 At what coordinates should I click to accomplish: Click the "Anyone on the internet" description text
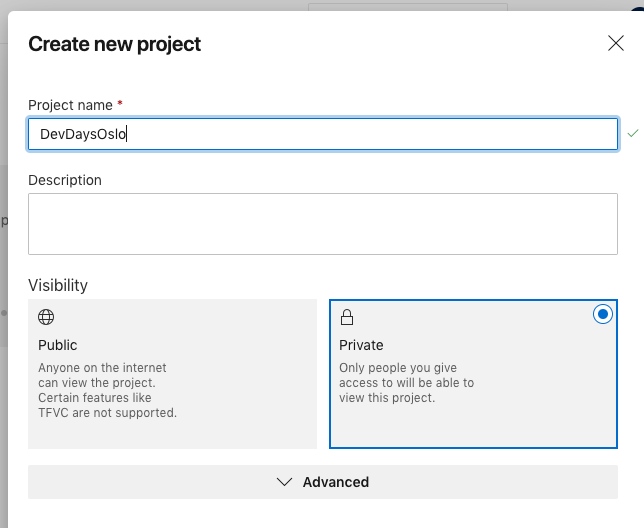pos(102,368)
